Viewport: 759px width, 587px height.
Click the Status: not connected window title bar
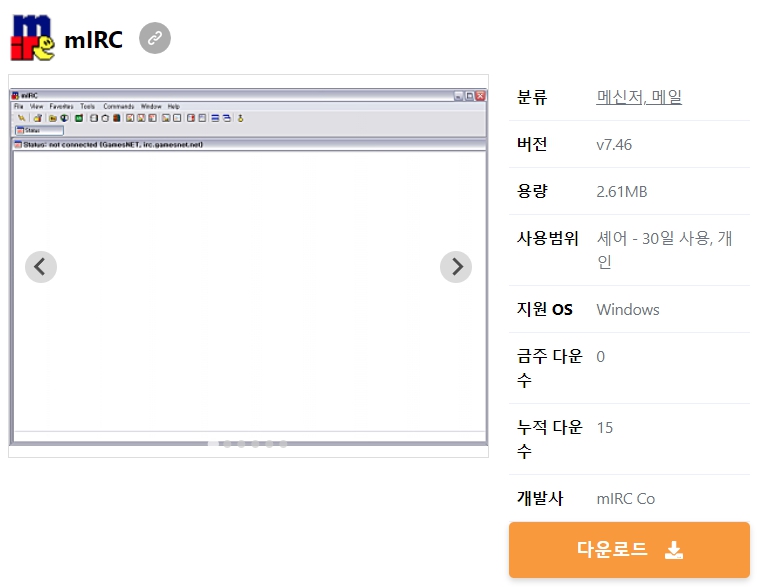(x=249, y=144)
